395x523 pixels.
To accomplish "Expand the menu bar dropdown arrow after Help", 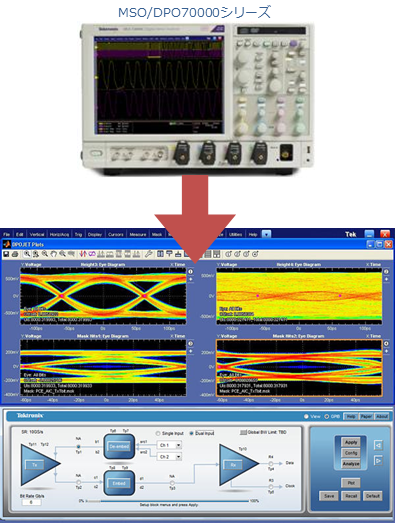I will pyautogui.click(x=266, y=234).
